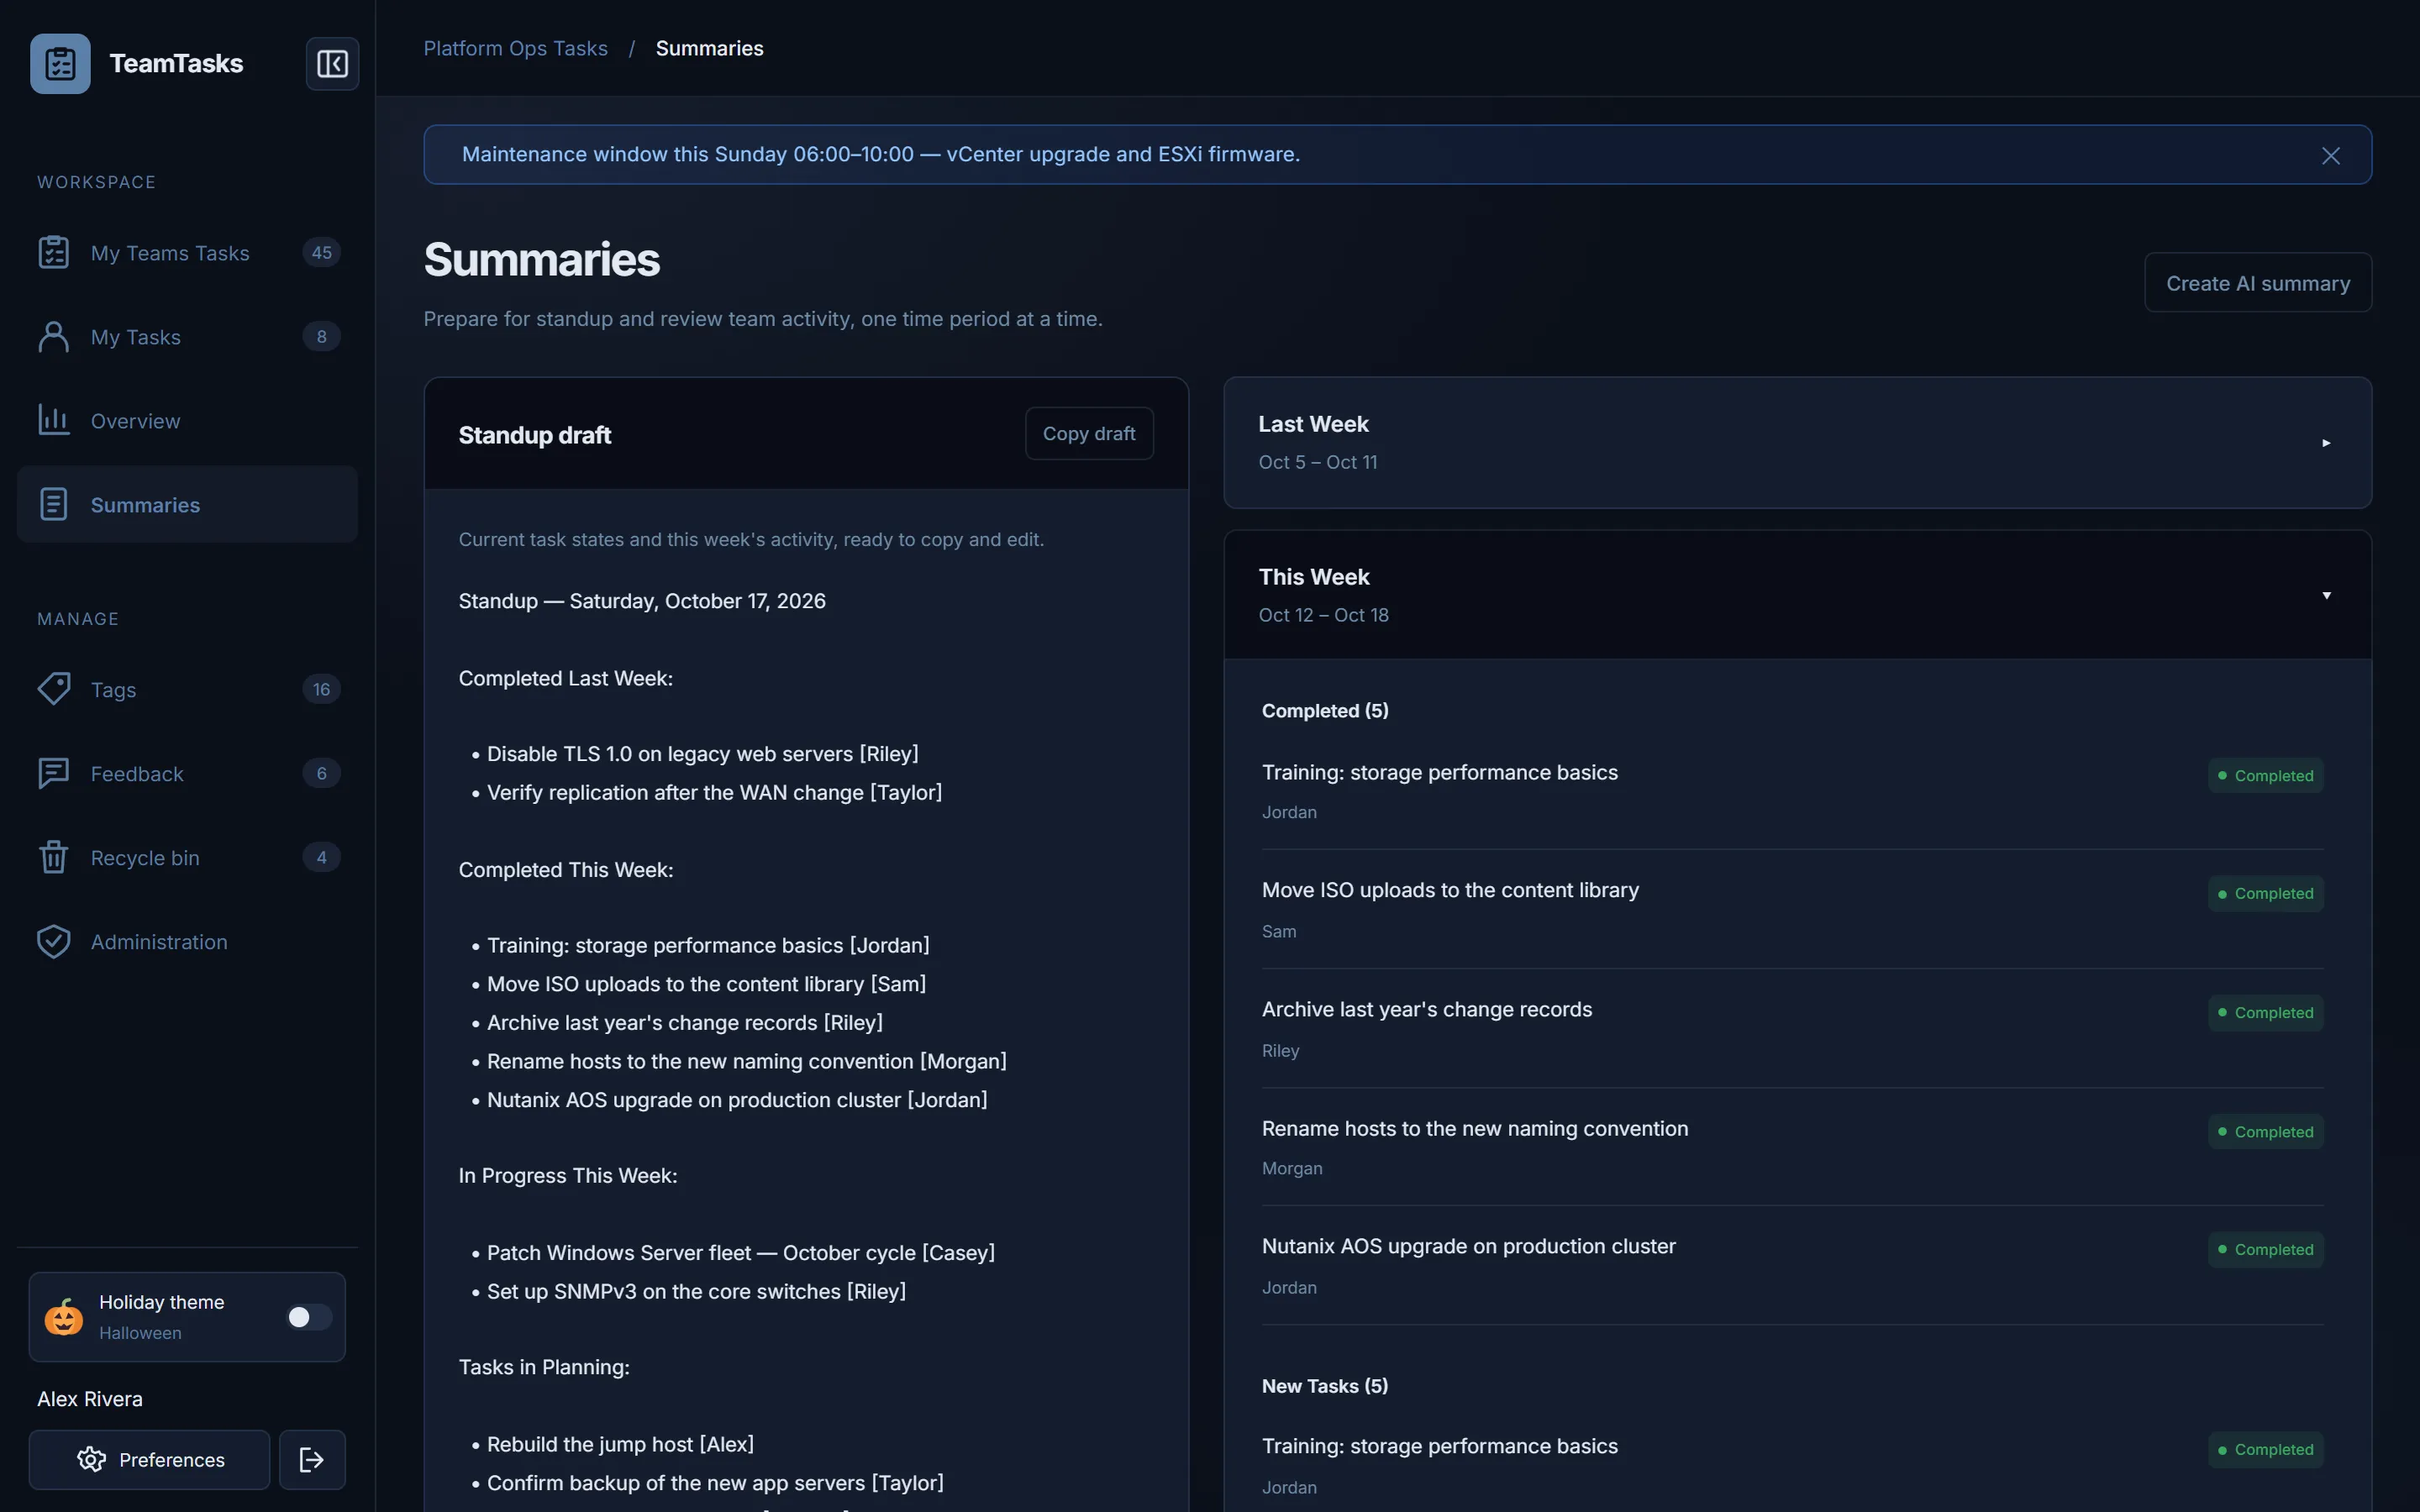Open the Overview page
This screenshot has height=1512, width=2420.
188,420
